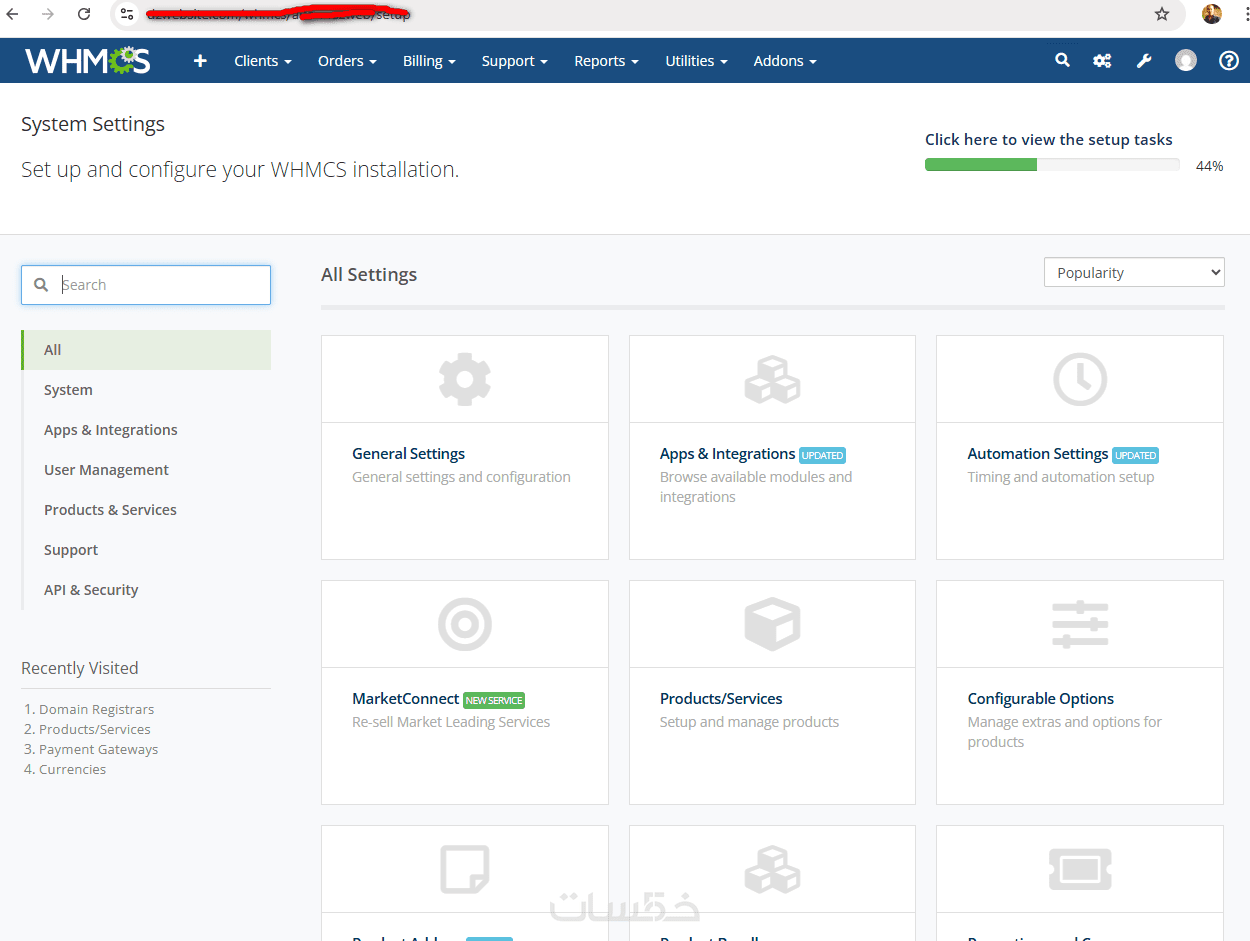Click the 44% progress text
Image resolution: width=1250 pixels, height=941 pixels.
[1209, 166]
